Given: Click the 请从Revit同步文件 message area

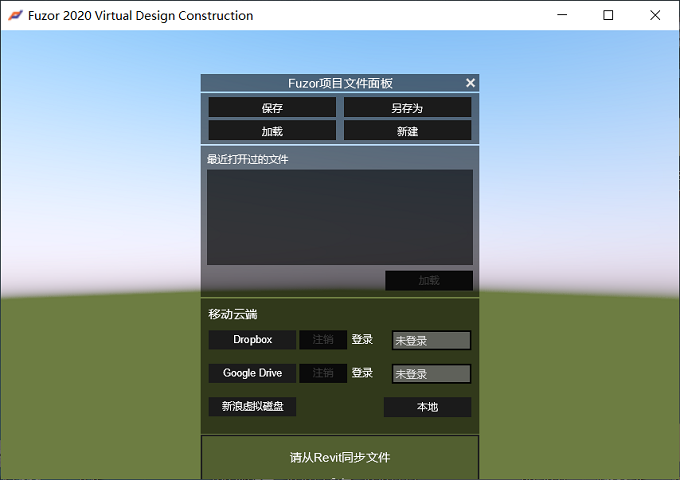Looking at the screenshot, I should tap(340, 457).
